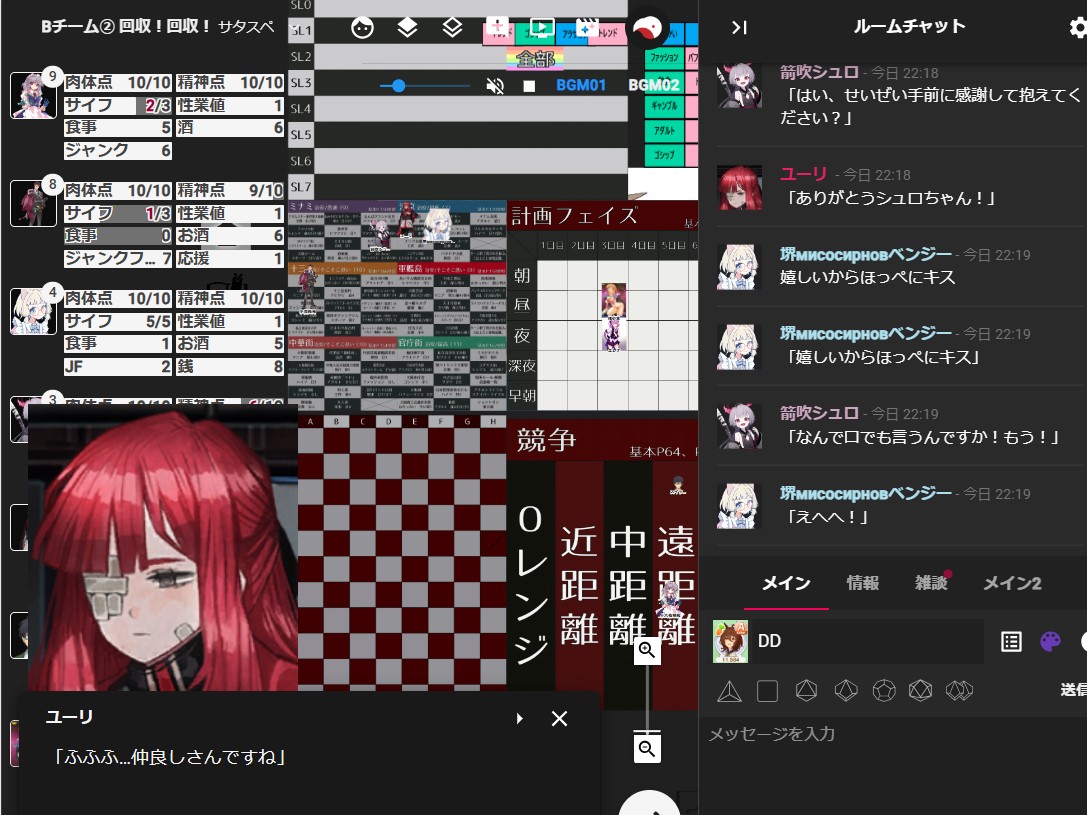The image size is (1087, 815).
Task: Adjust the BGM volume slider
Action: pos(424,86)
